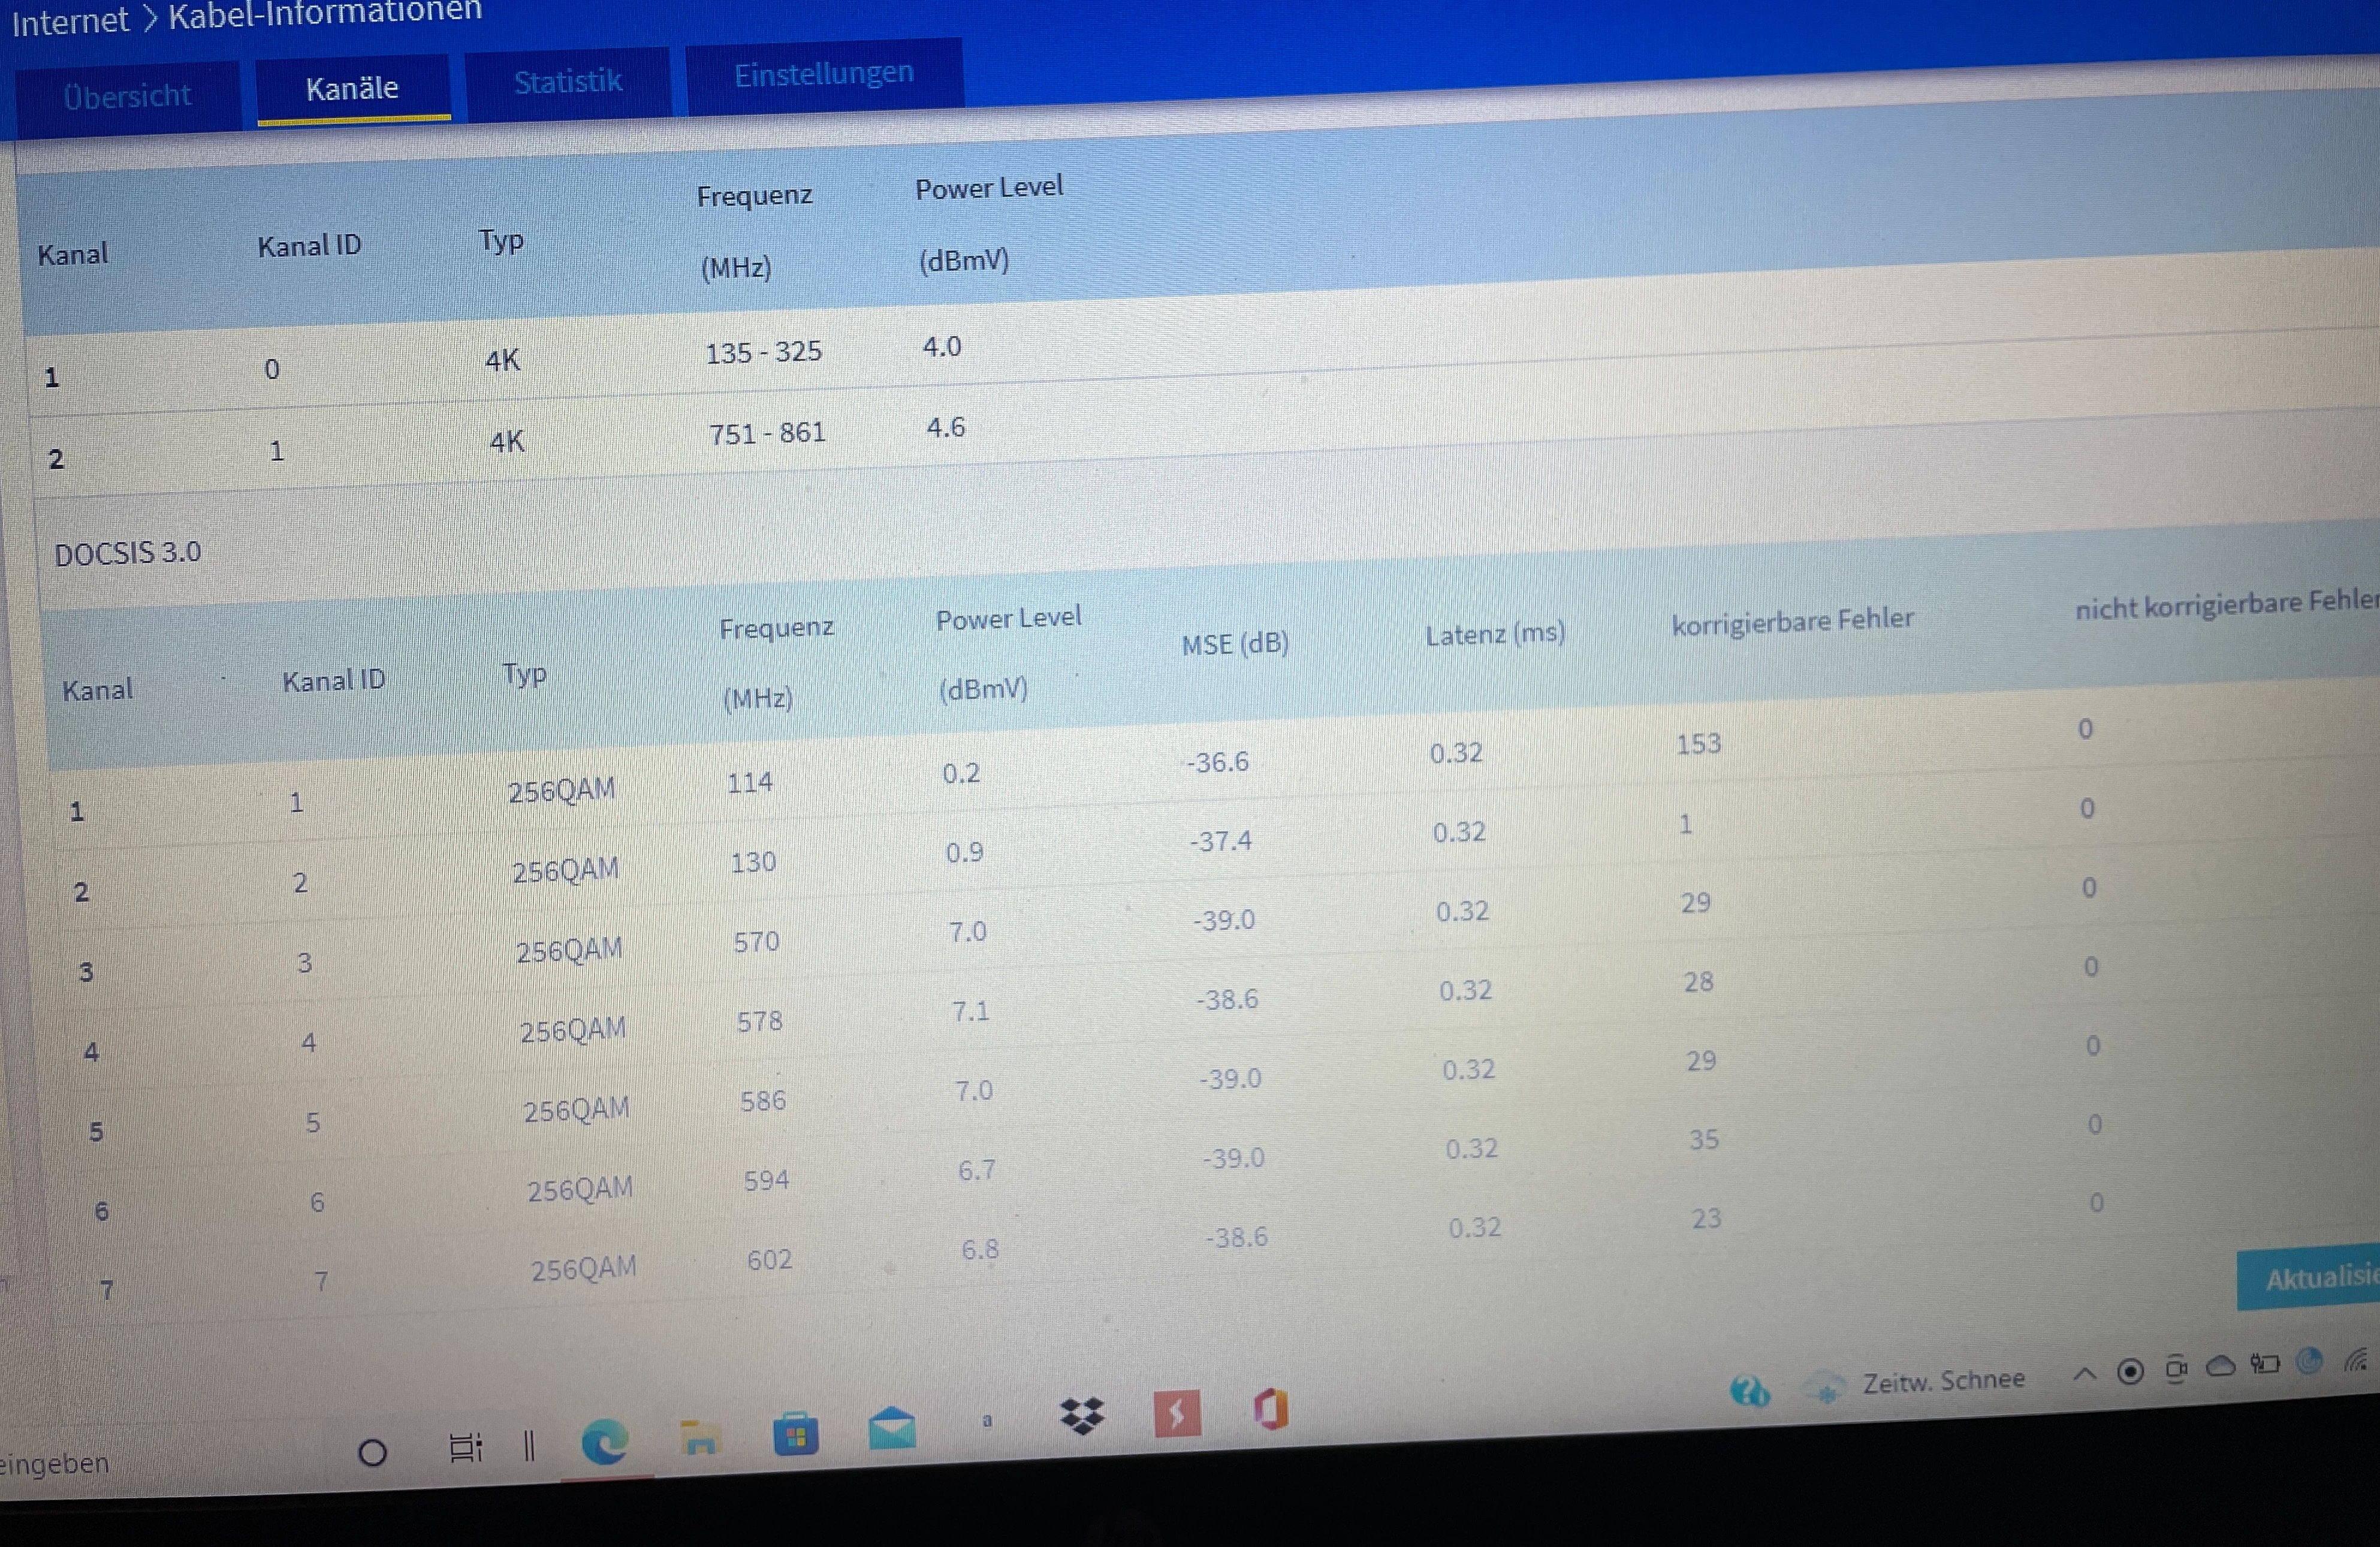Switch to the Übersicht tab

(x=127, y=96)
